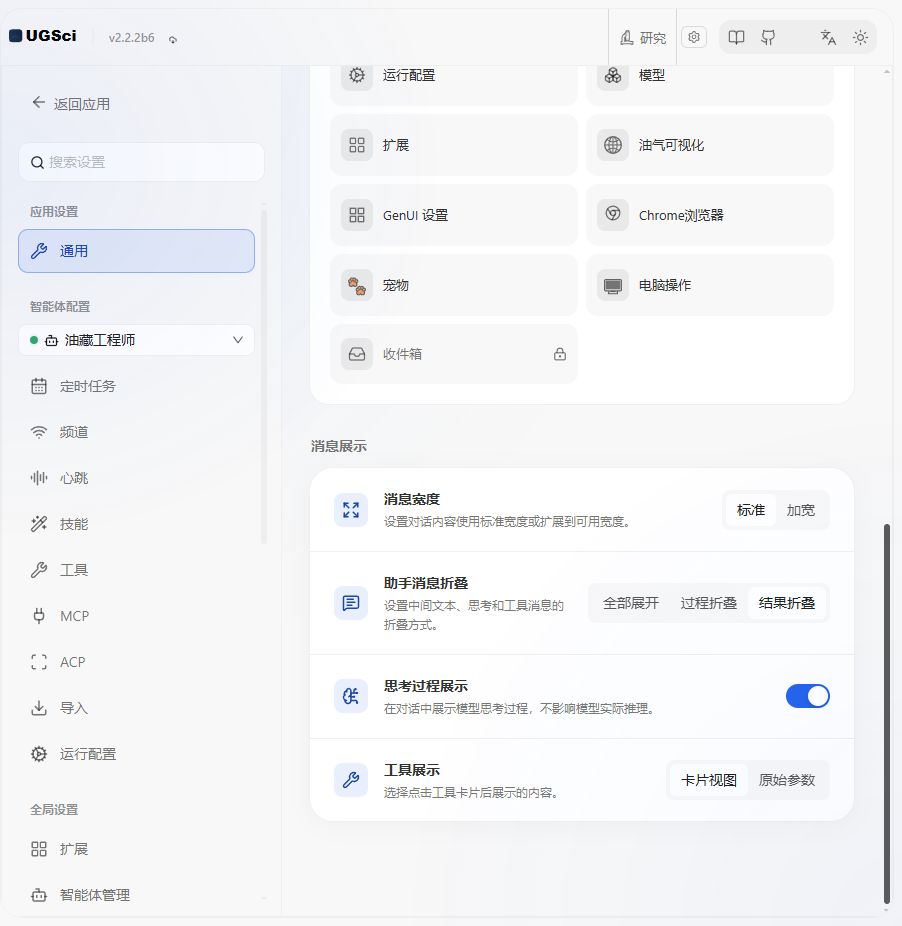Click the lock icon on 收件箱
The height and width of the screenshot is (926, 902).
[x=560, y=354]
